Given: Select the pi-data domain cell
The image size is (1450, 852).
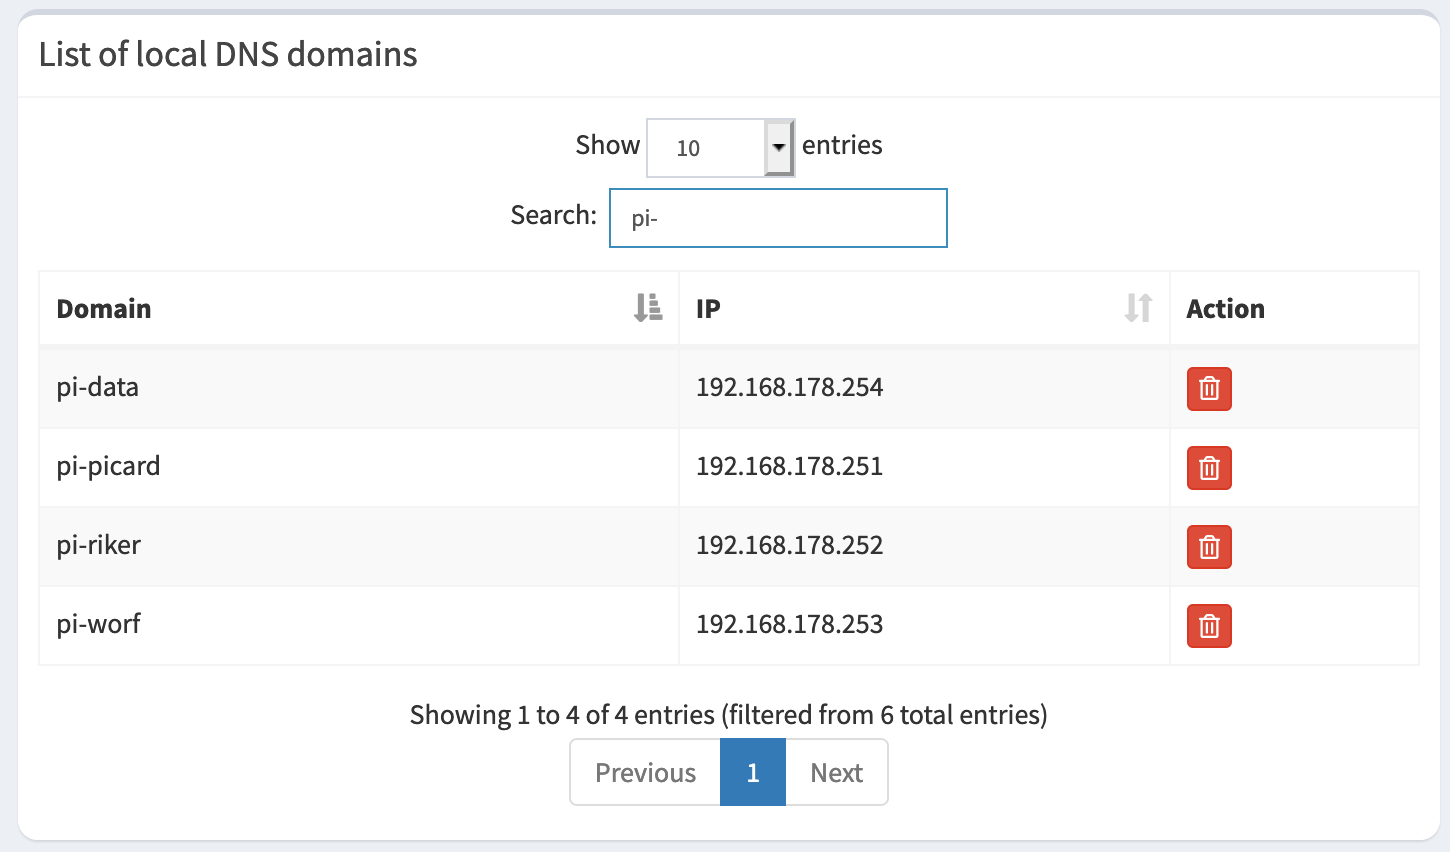Looking at the screenshot, I should pyautogui.click(x=98, y=387).
